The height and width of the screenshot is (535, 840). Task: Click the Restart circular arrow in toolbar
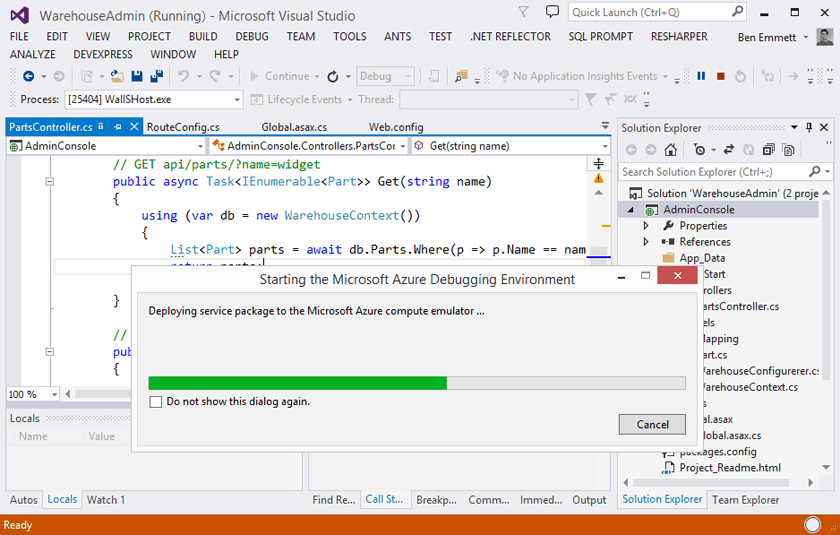333,77
